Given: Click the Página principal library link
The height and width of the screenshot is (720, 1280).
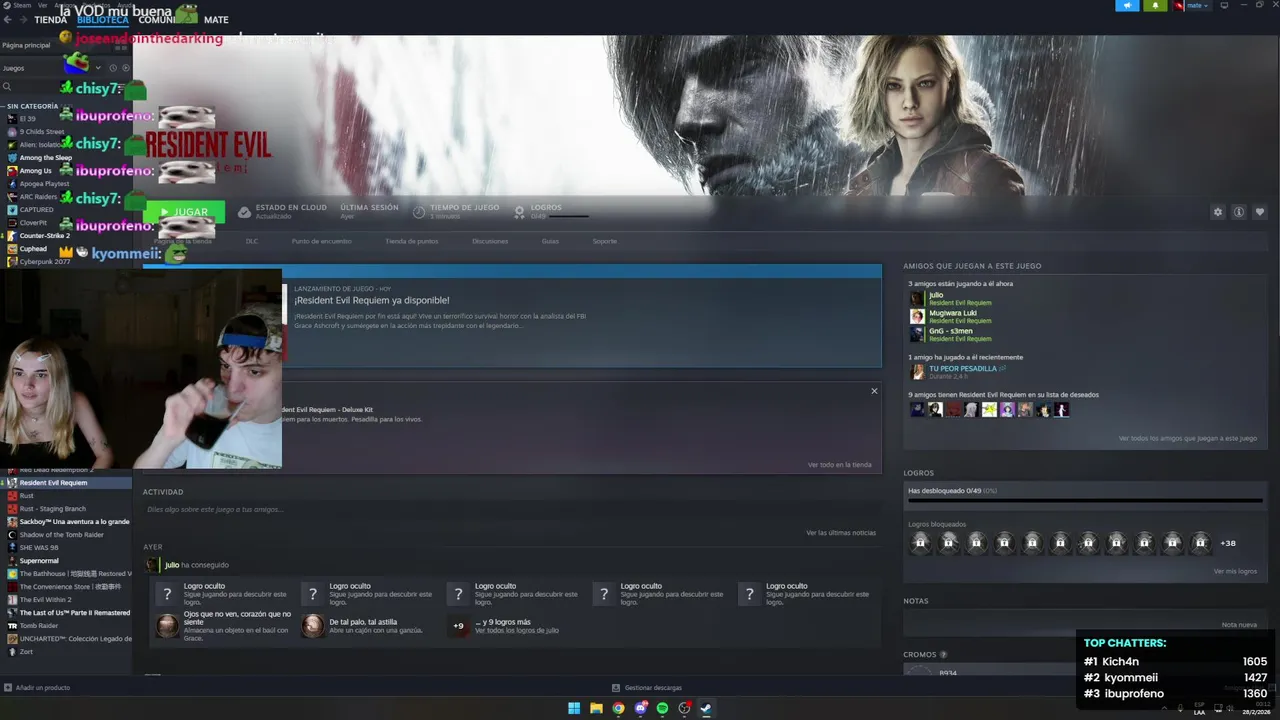Looking at the screenshot, I should click(26, 45).
